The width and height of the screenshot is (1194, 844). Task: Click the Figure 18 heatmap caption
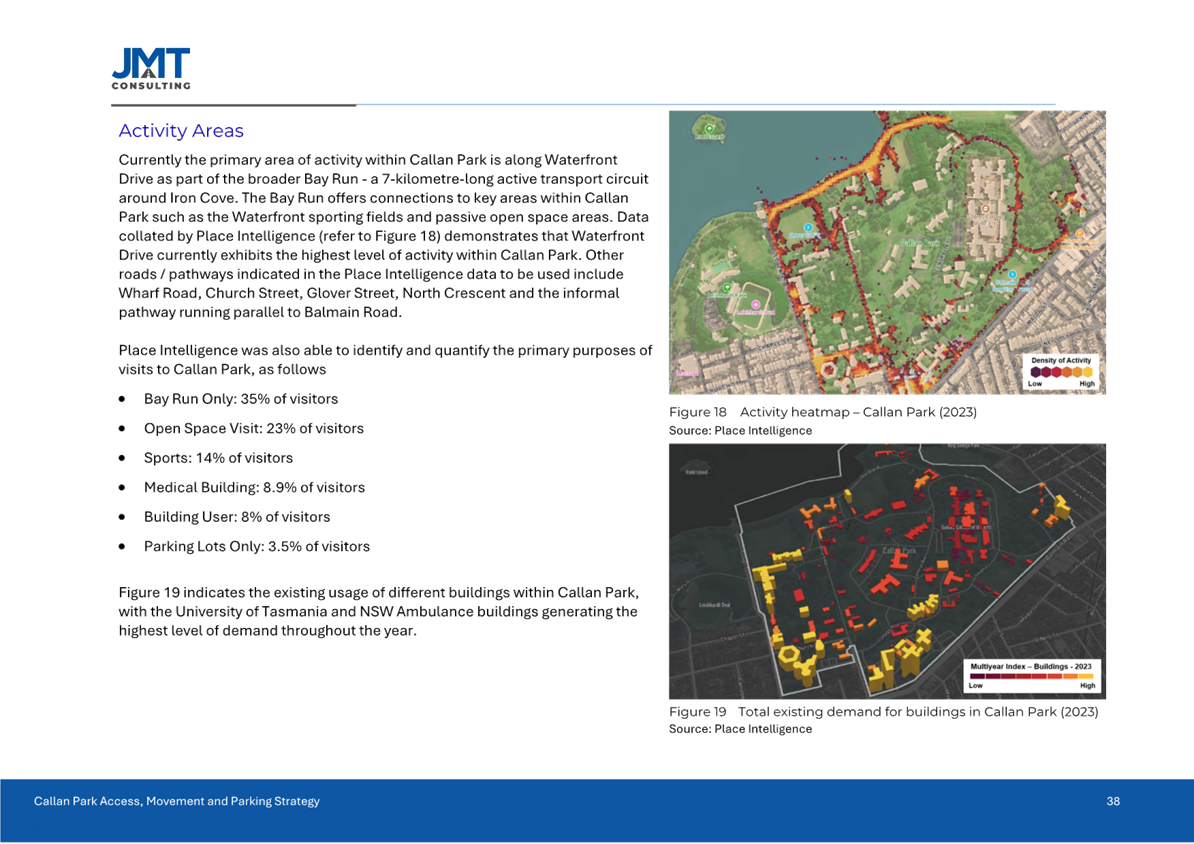pos(822,413)
